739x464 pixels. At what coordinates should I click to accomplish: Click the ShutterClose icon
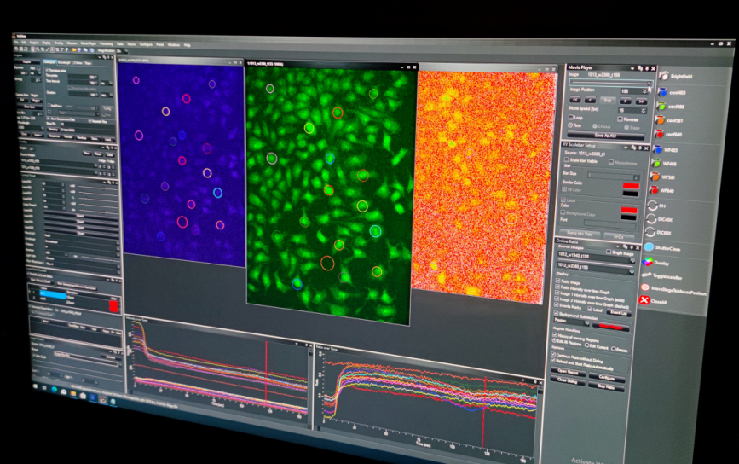[649, 245]
